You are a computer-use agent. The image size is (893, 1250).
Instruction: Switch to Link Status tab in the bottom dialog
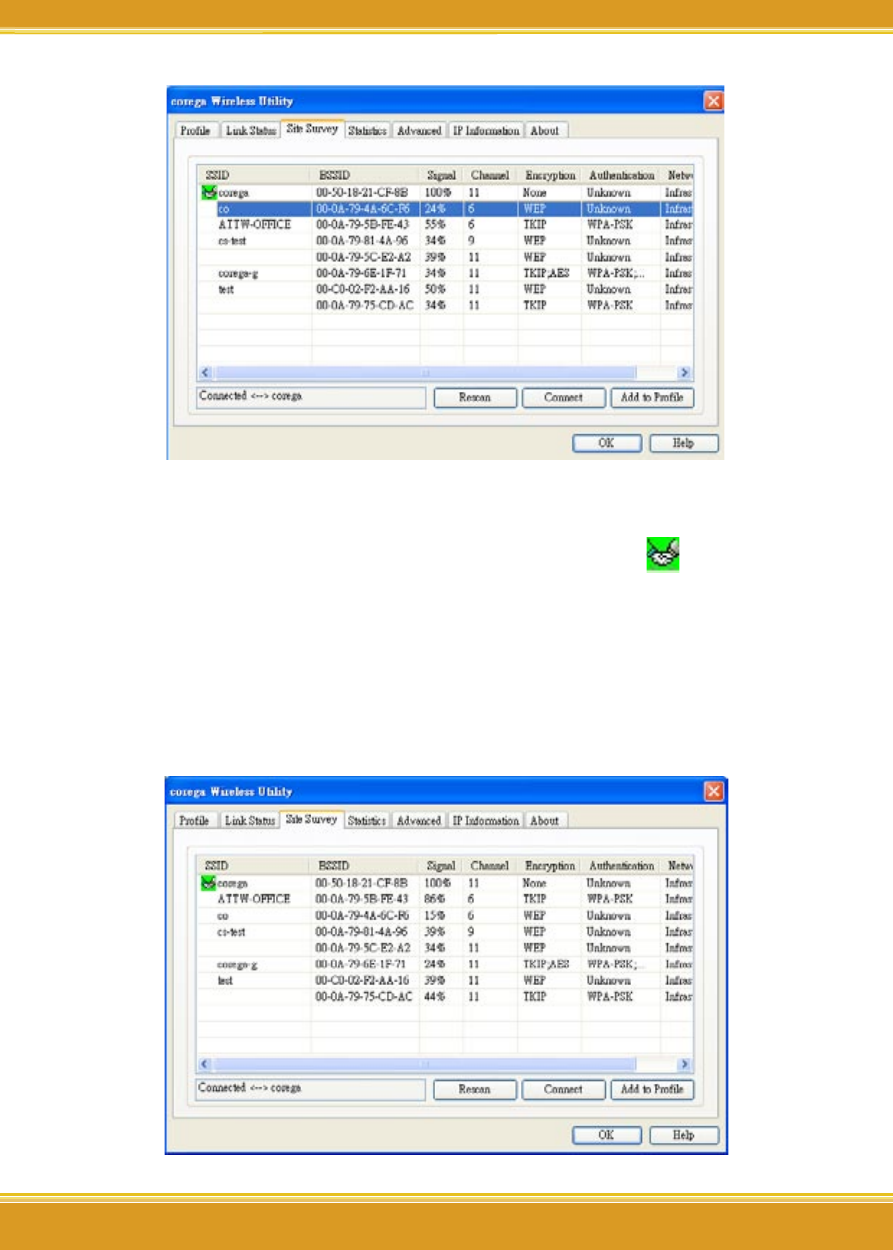(250, 821)
